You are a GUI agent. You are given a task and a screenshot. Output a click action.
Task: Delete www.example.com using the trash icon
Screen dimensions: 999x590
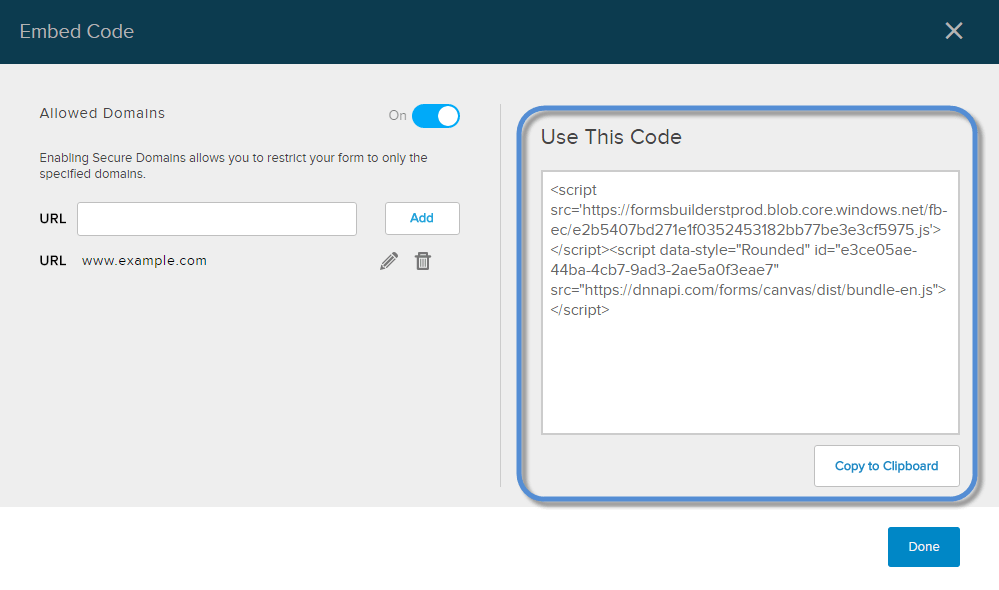point(423,260)
